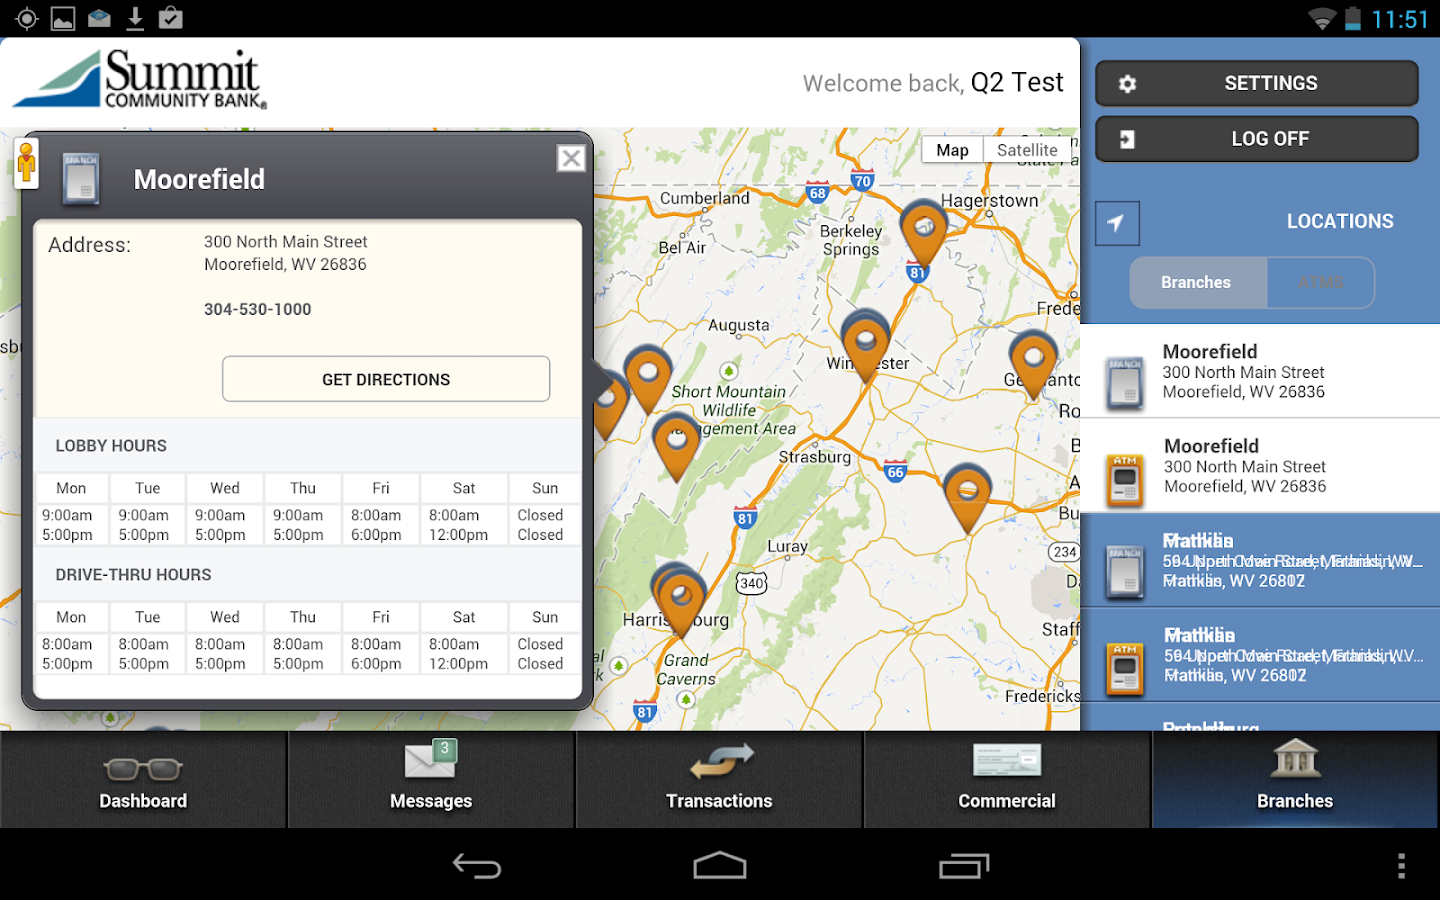Tap the Android back navigation button
The image size is (1440, 900).
[x=478, y=866]
